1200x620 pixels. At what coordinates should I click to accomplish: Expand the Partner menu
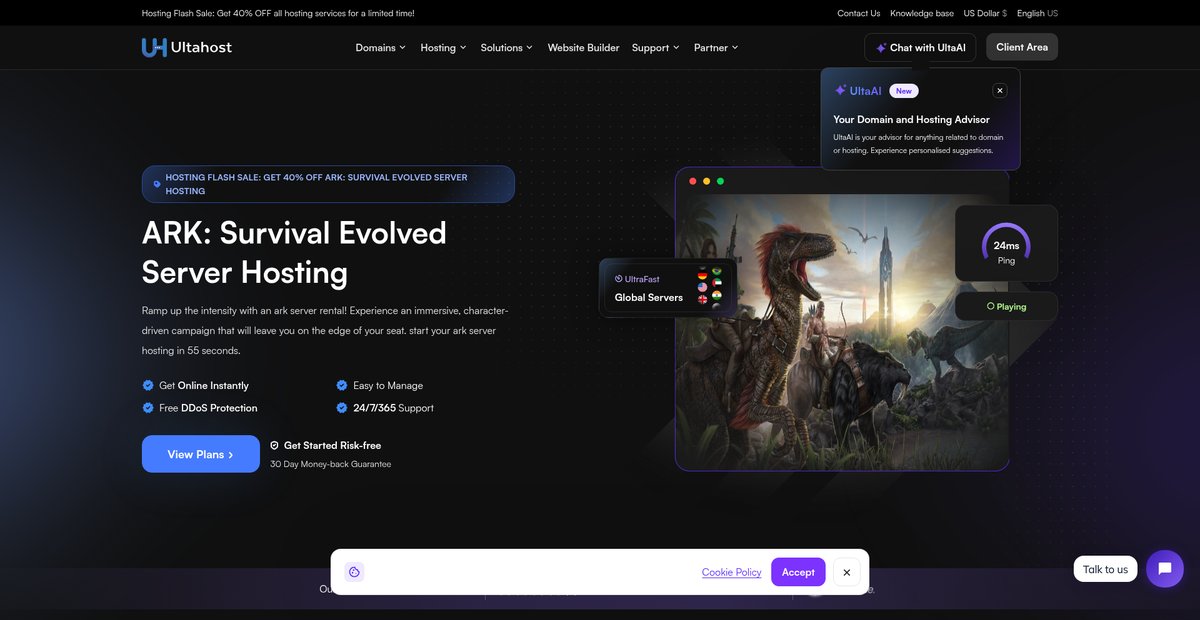point(716,48)
